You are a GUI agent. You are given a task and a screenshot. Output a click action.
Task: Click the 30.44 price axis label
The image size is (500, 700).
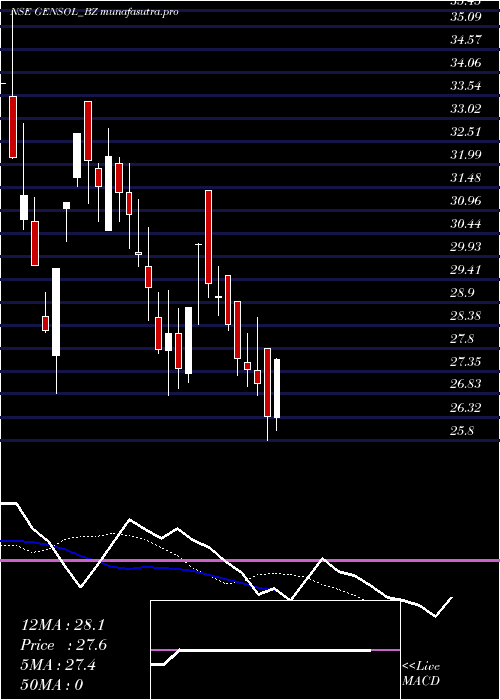466,224
